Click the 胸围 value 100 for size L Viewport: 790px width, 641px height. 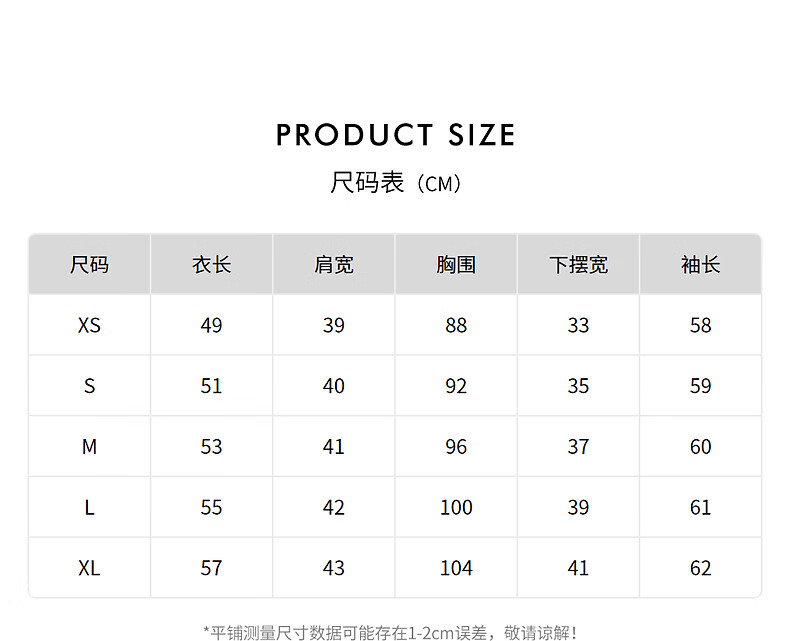point(456,508)
